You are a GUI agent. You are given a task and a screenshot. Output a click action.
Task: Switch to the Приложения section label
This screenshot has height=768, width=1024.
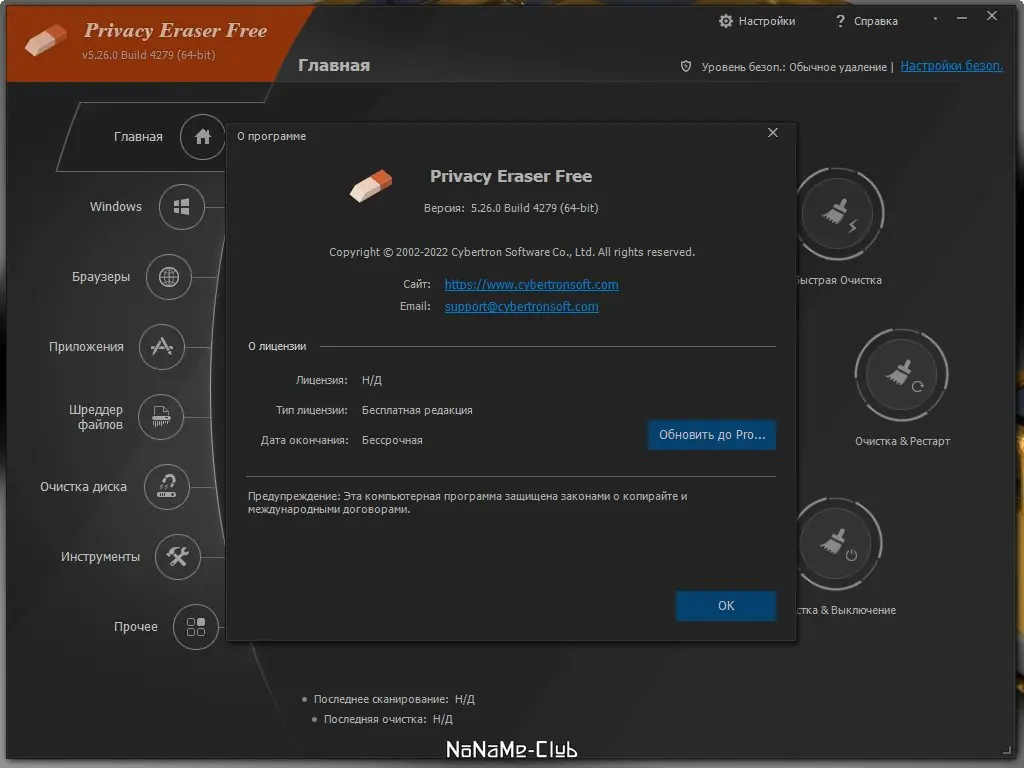tap(86, 347)
